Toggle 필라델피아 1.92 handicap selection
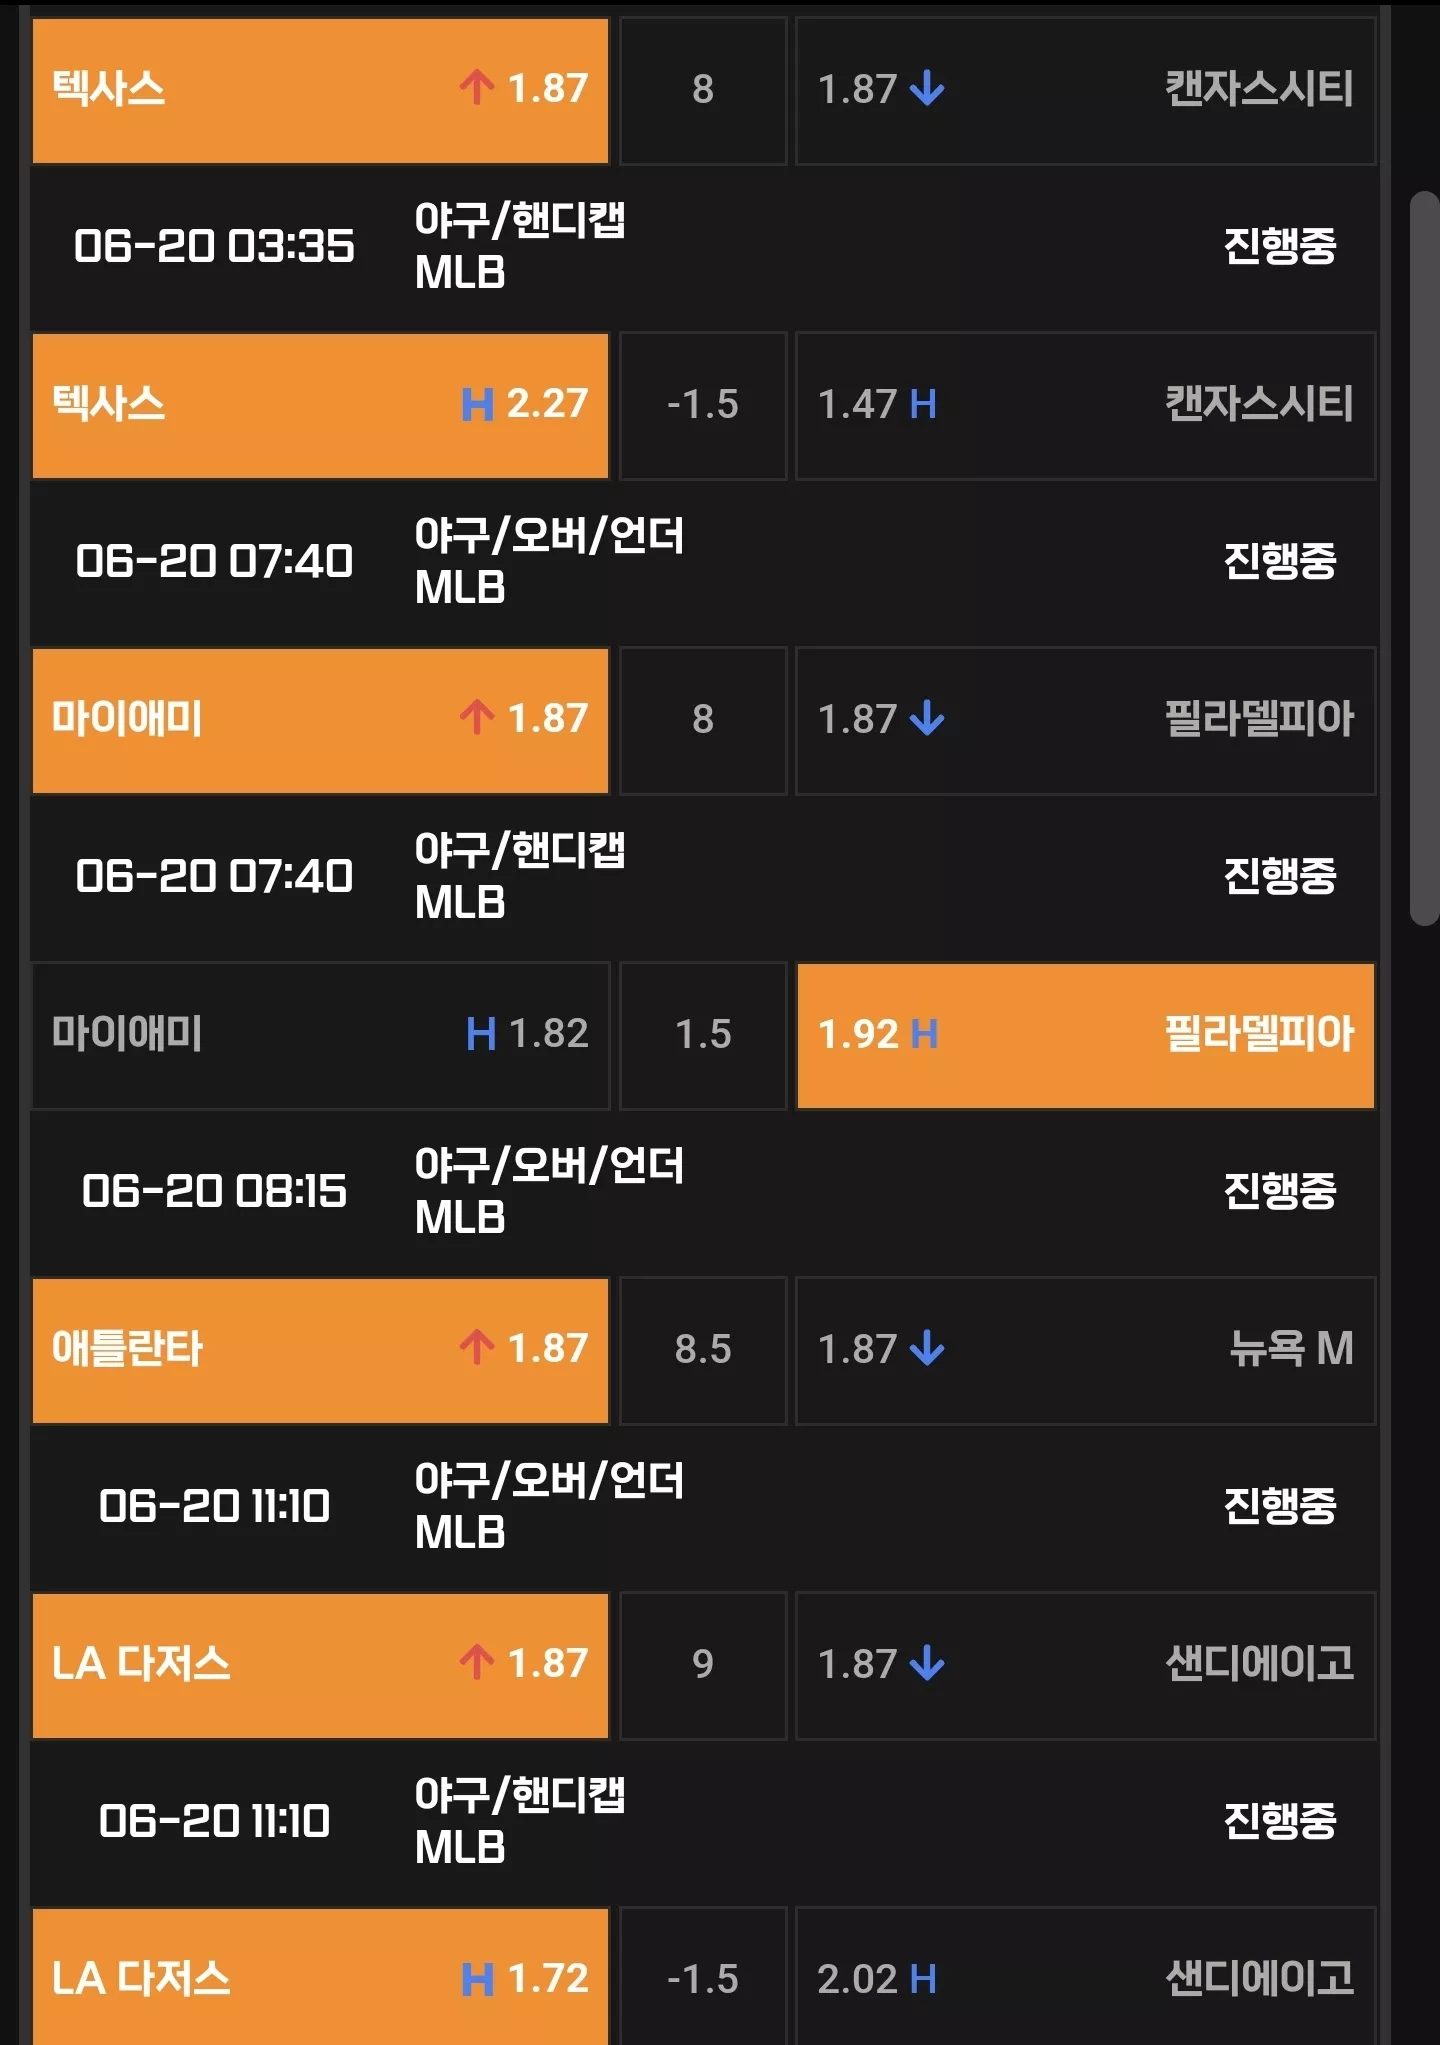Image resolution: width=1440 pixels, height=2045 pixels. pyautogui.click(x=1086, y=1036)
